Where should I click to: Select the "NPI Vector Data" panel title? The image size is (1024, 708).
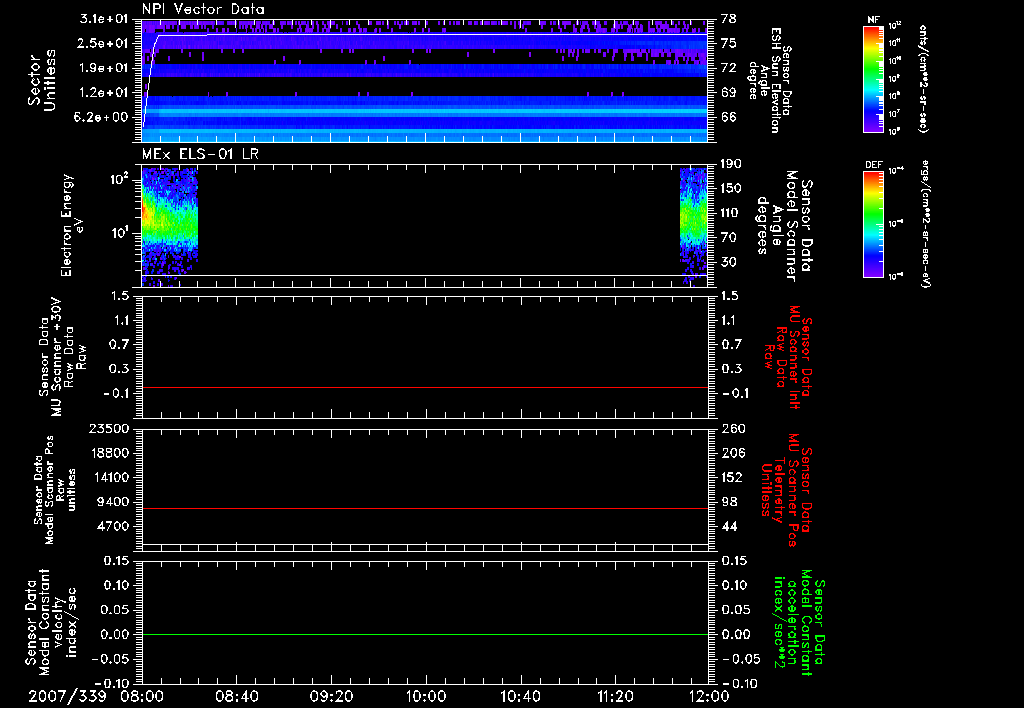(203, 9)
